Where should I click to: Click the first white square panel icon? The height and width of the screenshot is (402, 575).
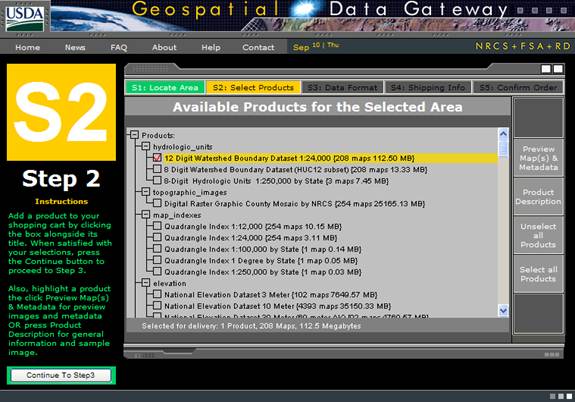coord(546,69)
